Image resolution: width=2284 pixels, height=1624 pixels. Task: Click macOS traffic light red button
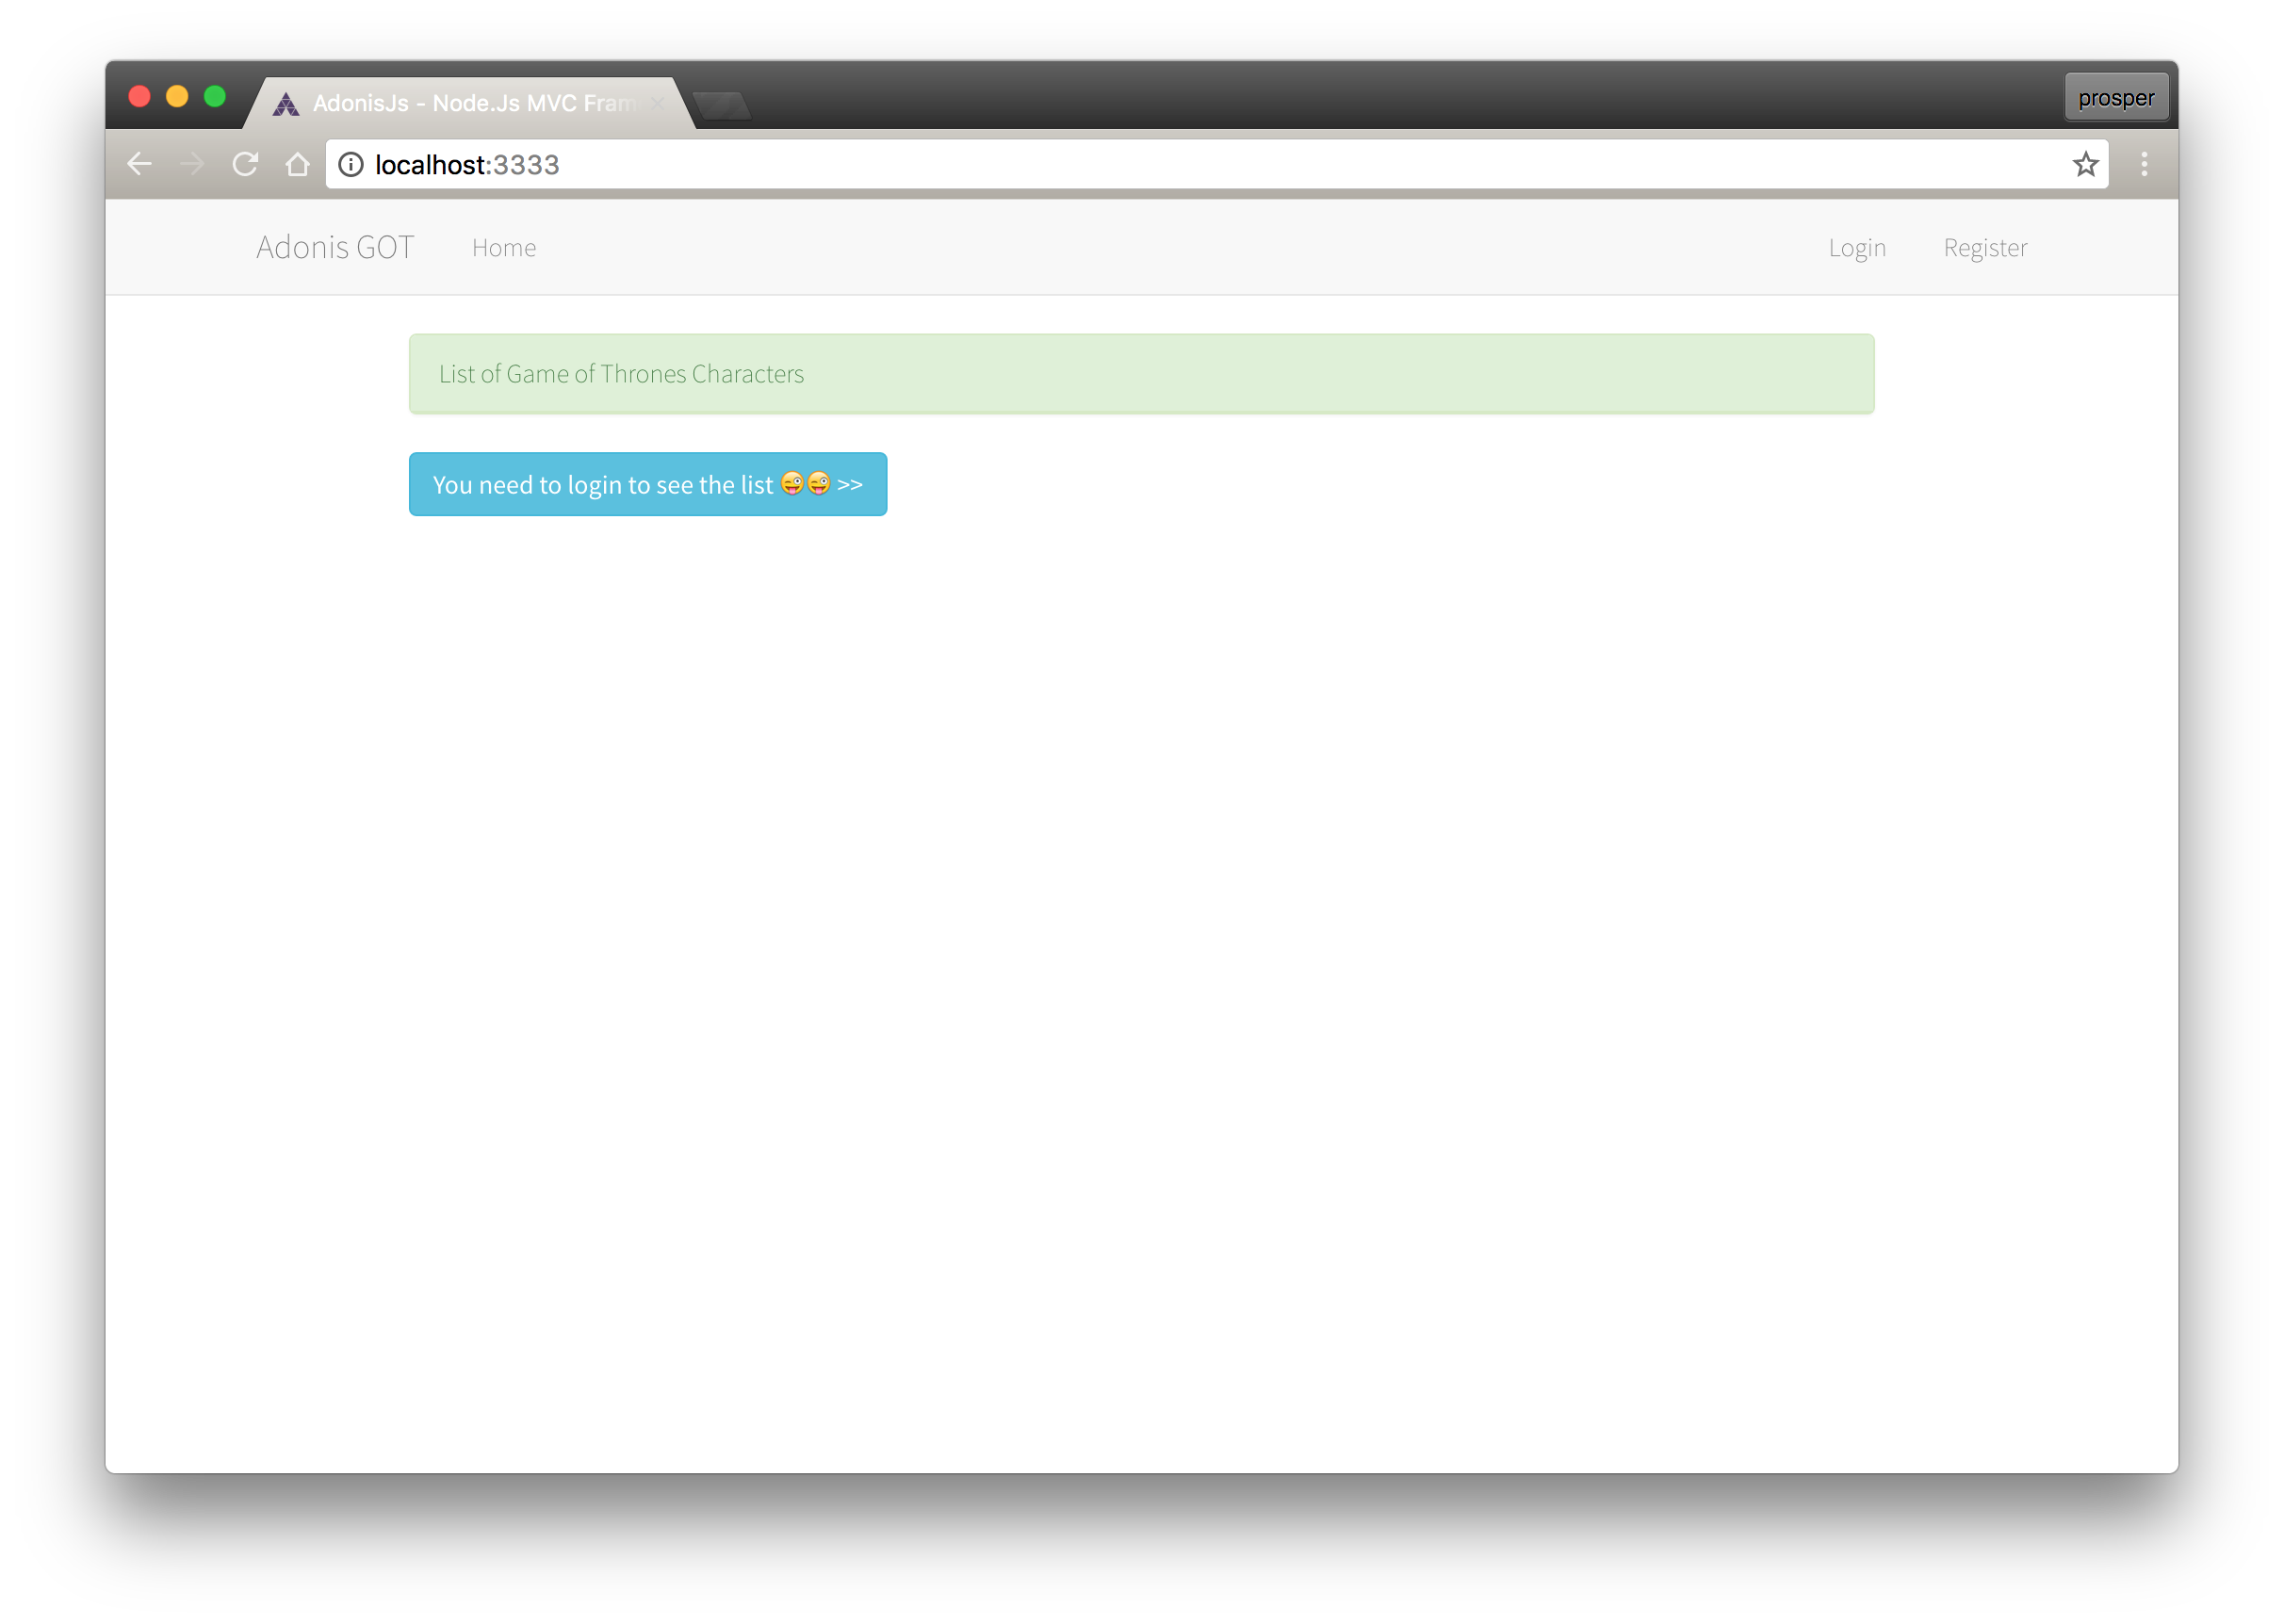(x=139, y=98)
